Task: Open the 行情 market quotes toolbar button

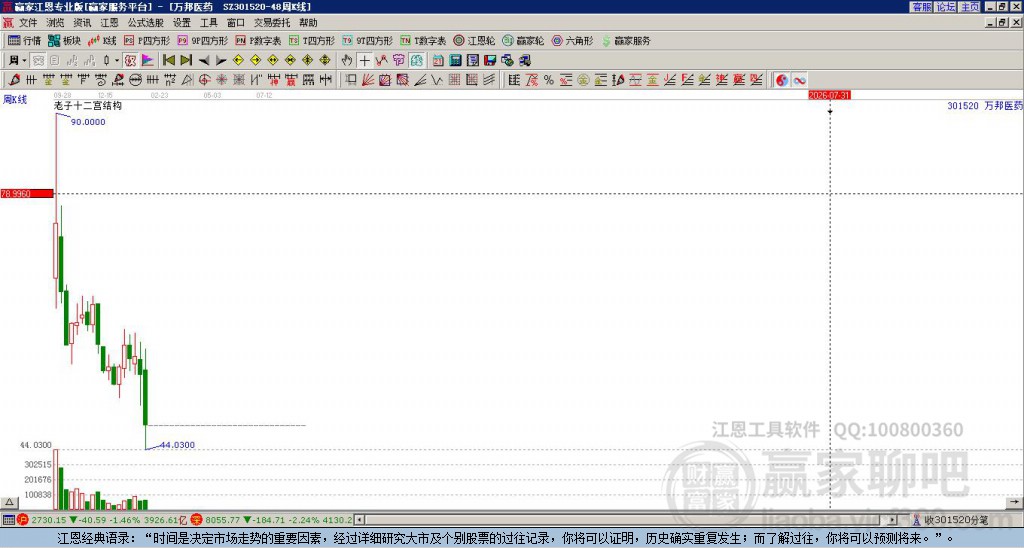Action: tap(24, 40)
